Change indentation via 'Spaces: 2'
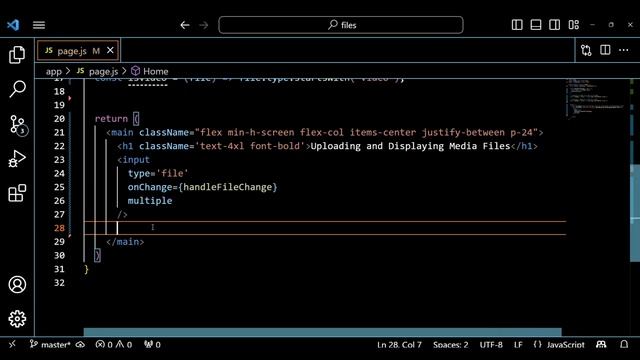 451,345
